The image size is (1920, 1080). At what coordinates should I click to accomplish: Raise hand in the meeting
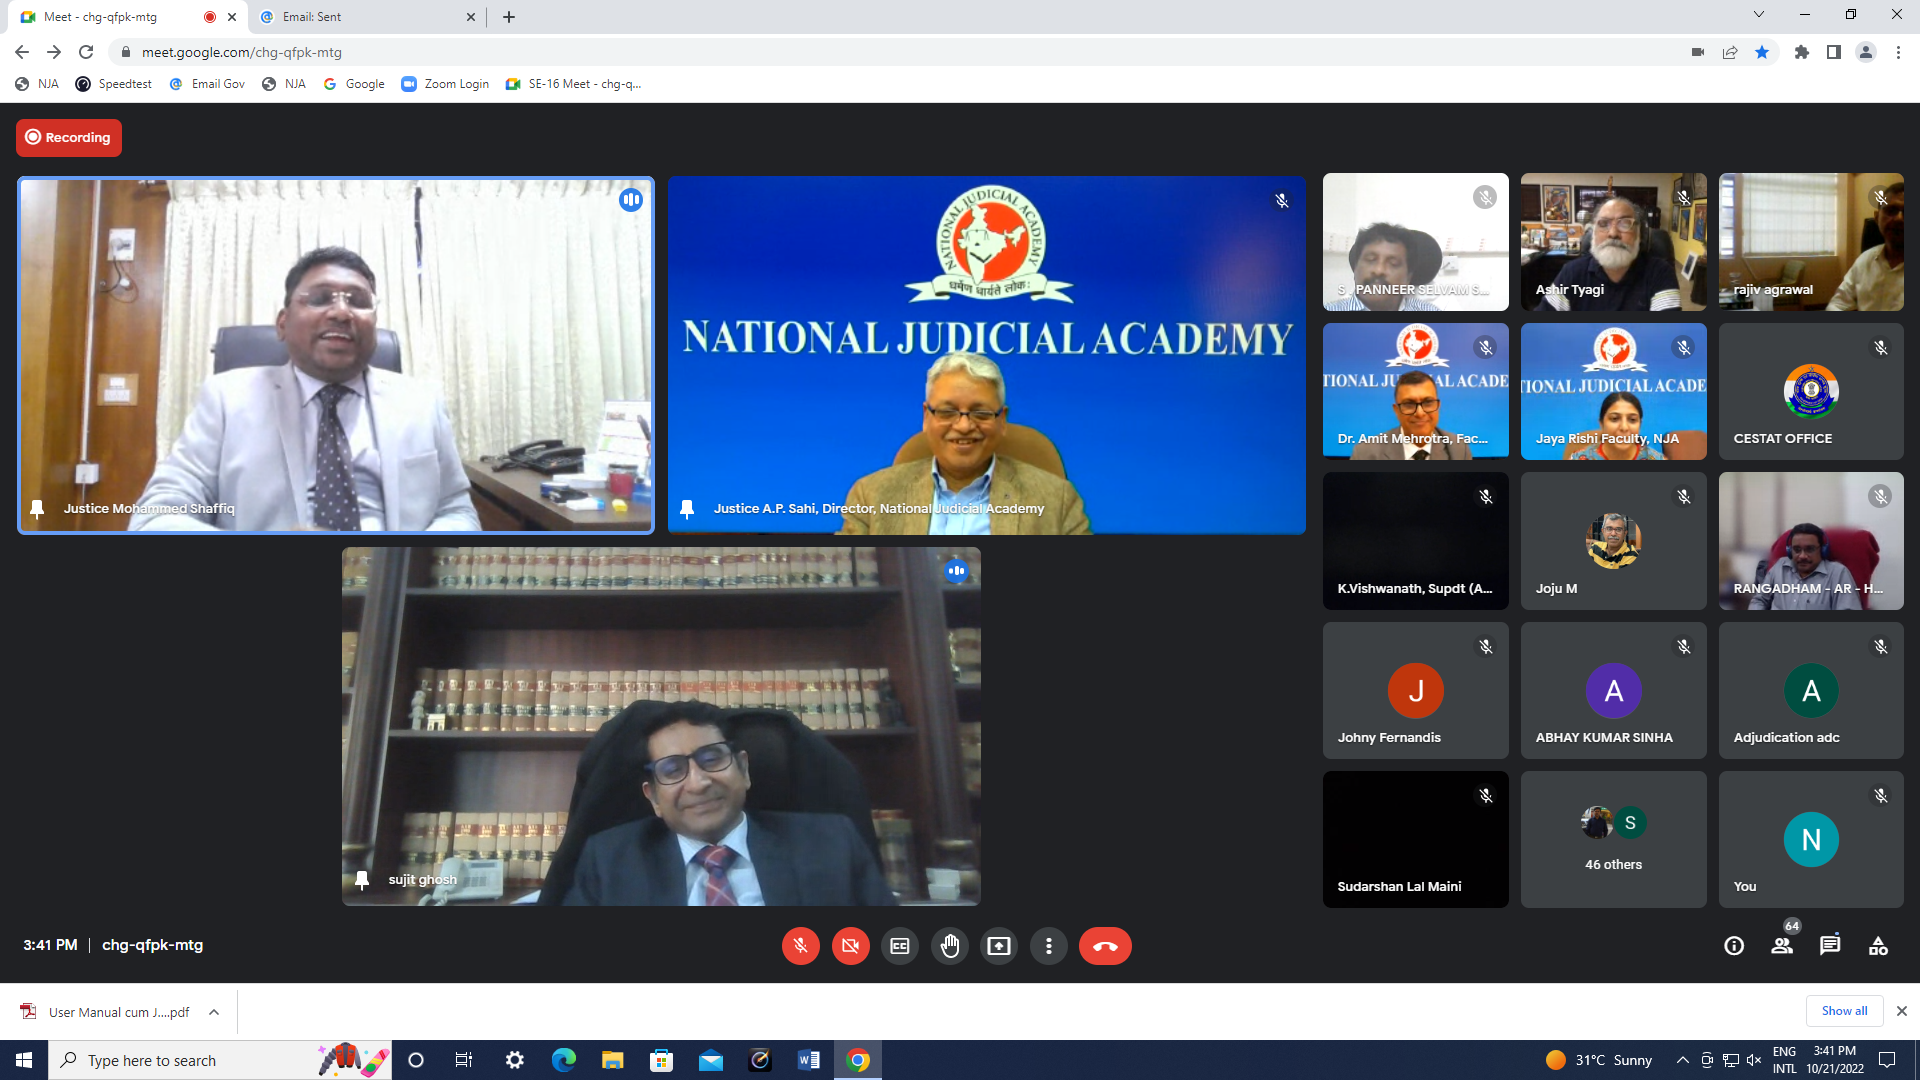[950, 946]
